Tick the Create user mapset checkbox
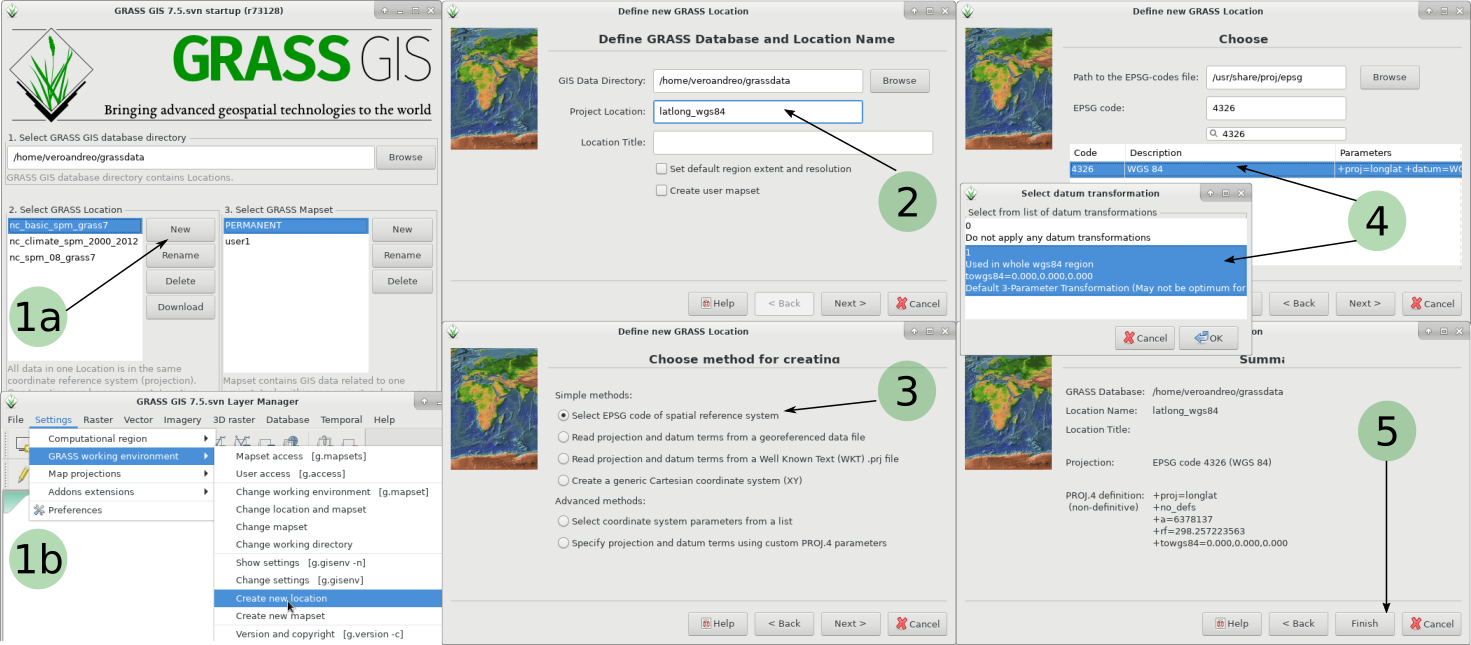 pos(661,190)
